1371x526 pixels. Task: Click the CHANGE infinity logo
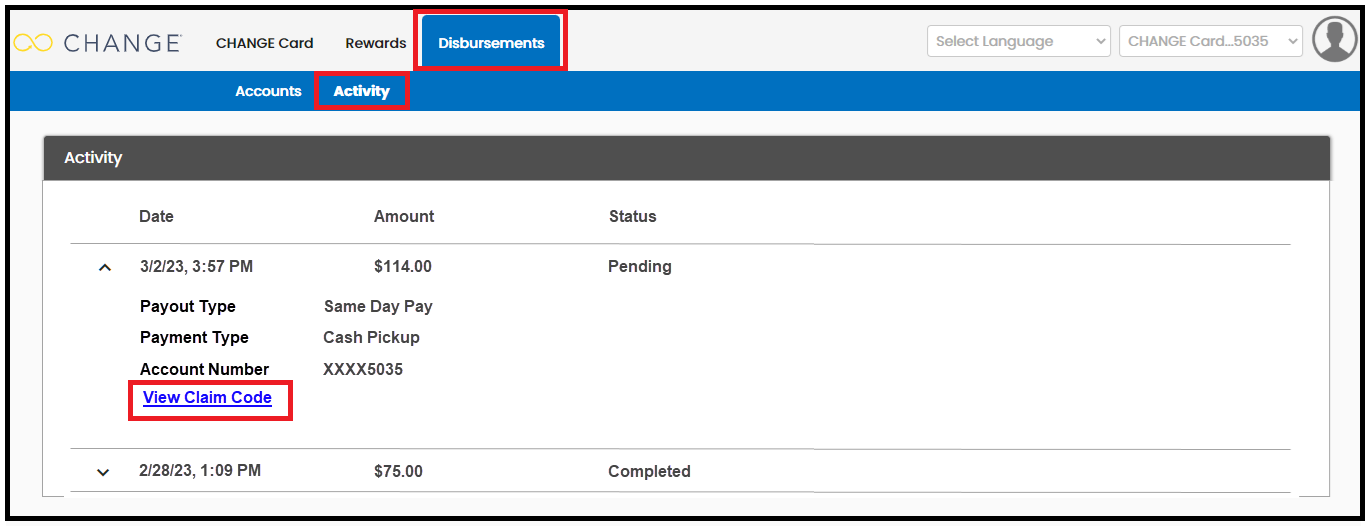pyautogui.click(x=96, y=42)
